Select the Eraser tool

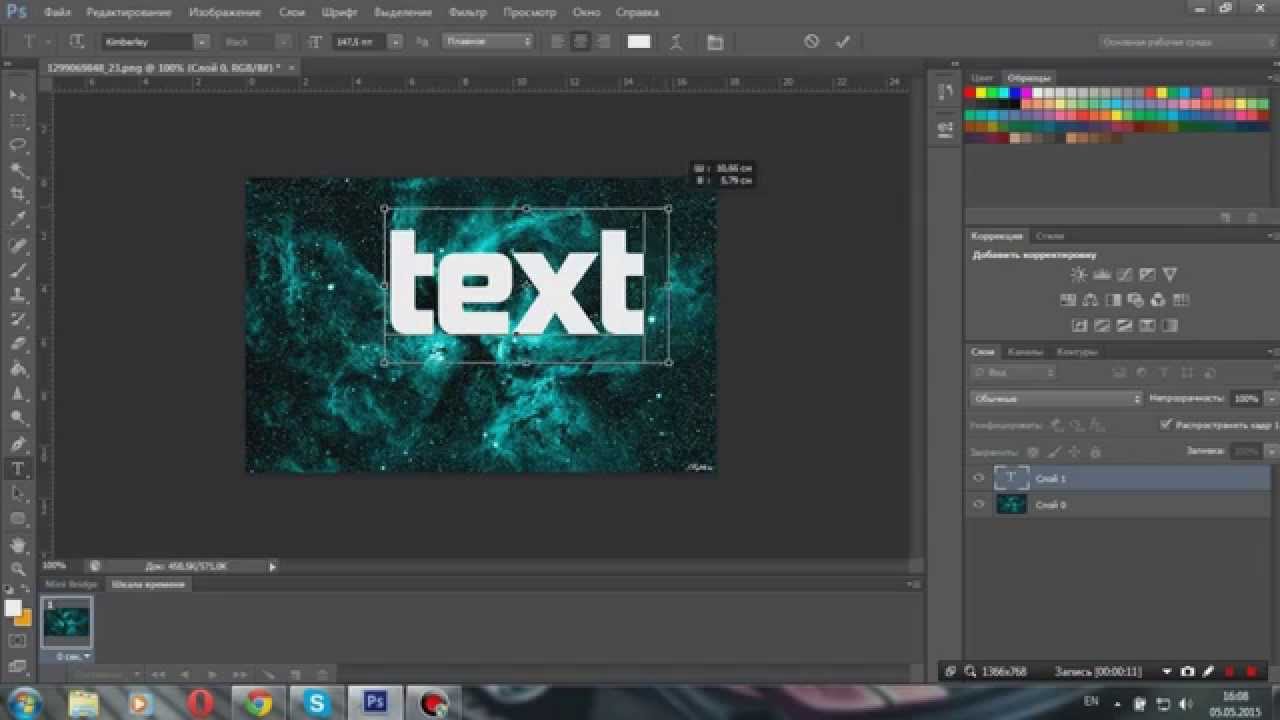point(18,345)
